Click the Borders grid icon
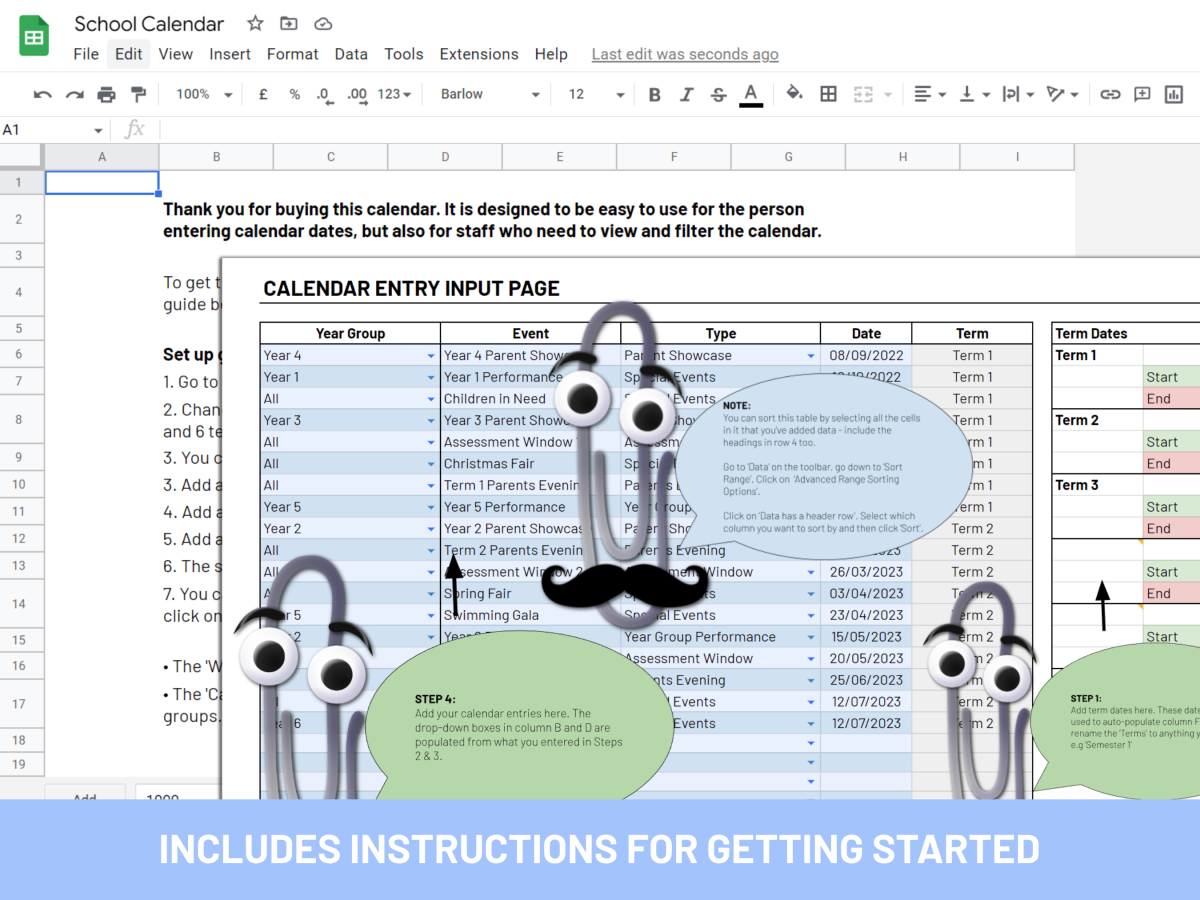The width and height of the screenshot is (1200, 900). tap(828, 94)
